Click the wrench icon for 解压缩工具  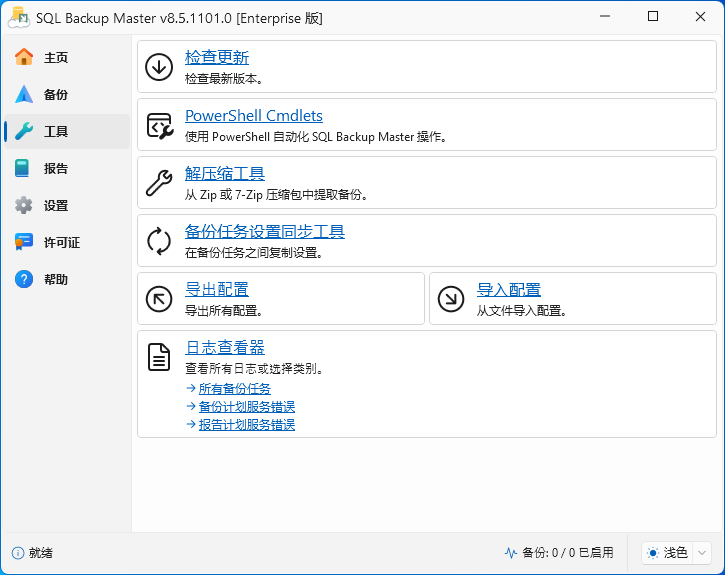point(159,183)
